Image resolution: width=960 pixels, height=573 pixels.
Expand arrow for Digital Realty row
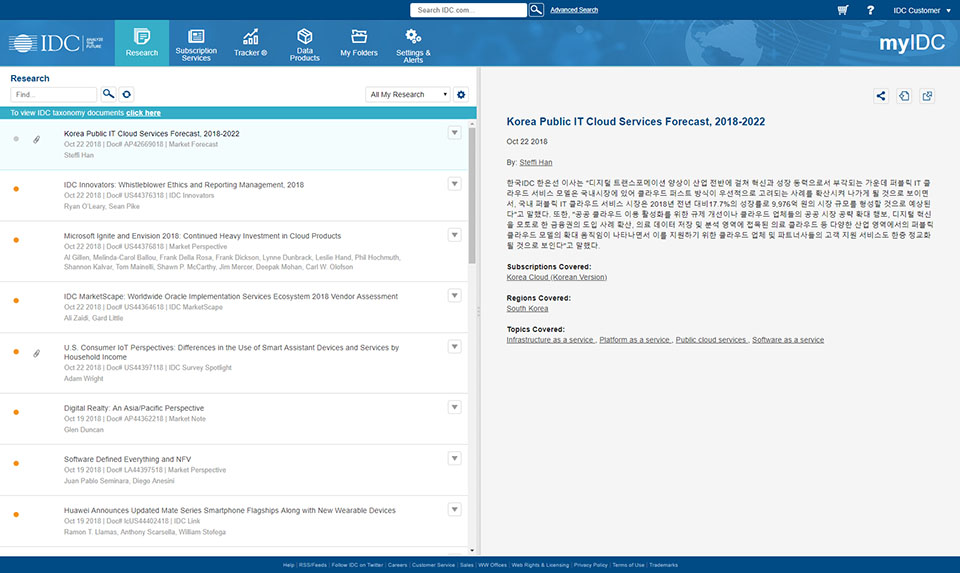tap(454, 407)
